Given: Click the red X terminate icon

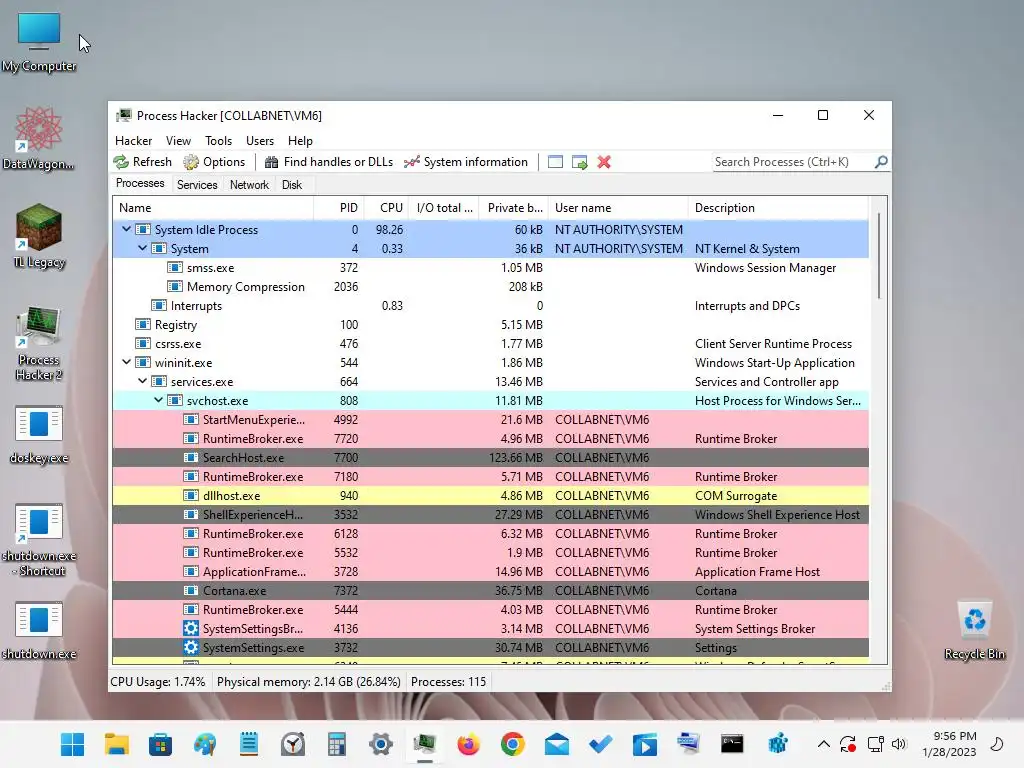Looking at the screenshot, I should [604, 162].
